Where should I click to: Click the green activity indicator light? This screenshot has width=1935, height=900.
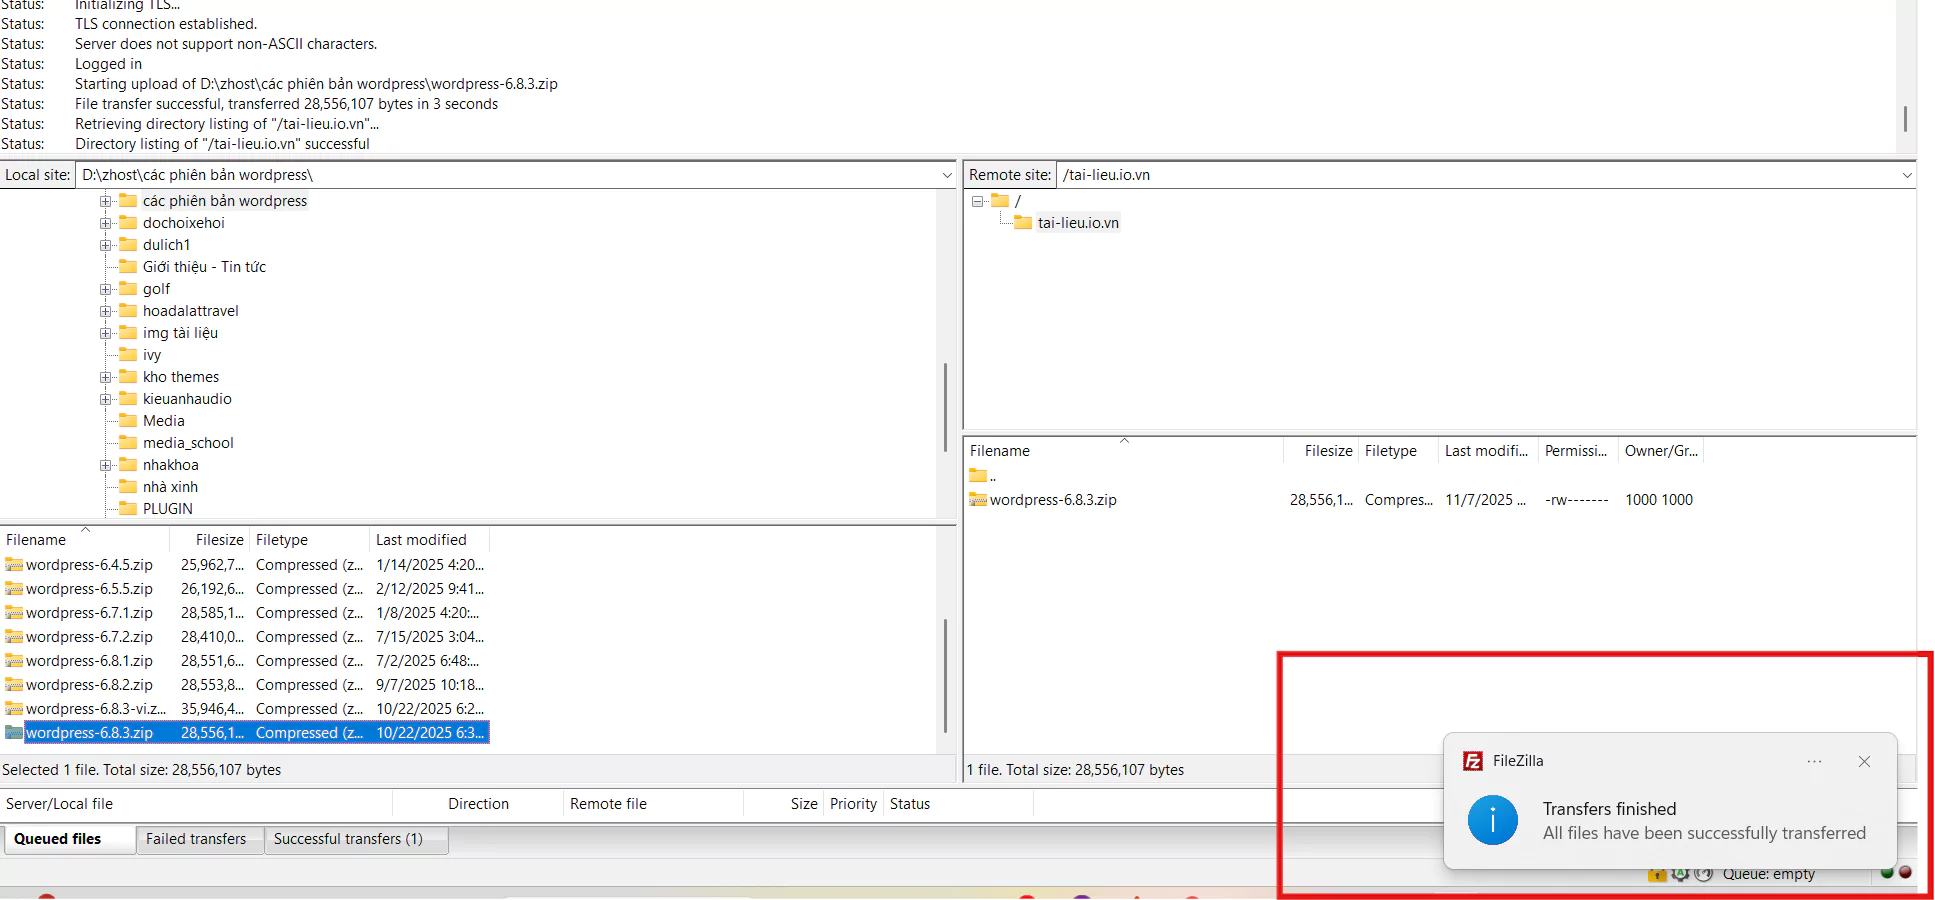pyautogui.click(x=1887, y=872)
